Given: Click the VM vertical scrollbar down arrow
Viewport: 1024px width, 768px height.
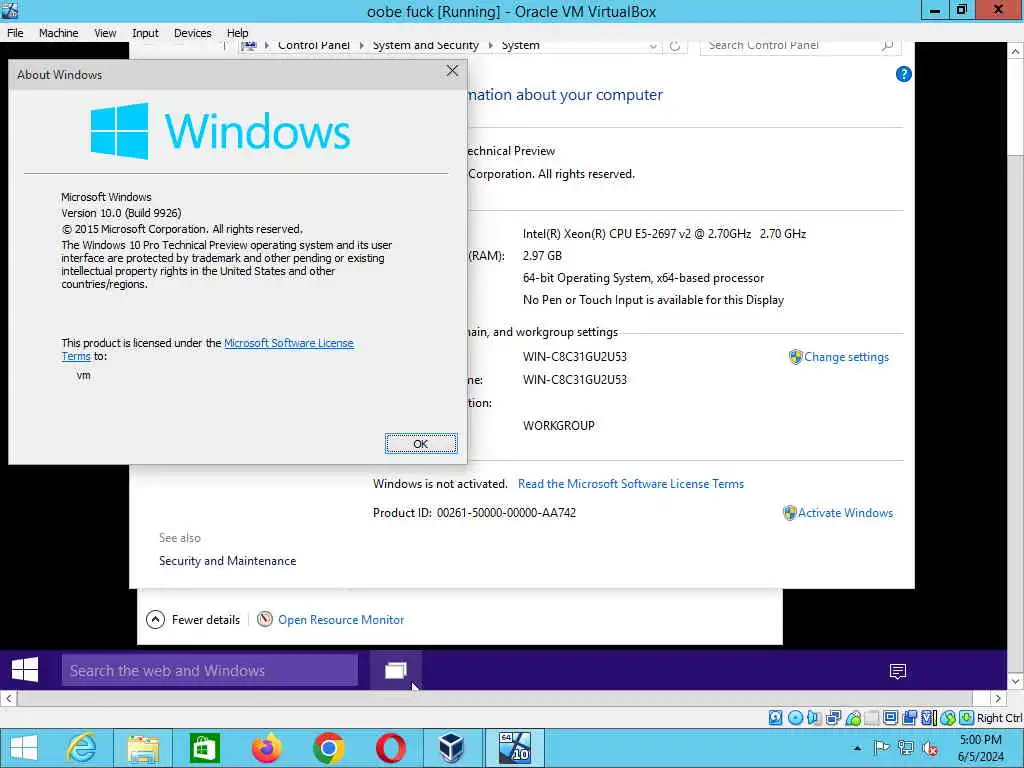Looking at the screenshot, I should 1016,681.
